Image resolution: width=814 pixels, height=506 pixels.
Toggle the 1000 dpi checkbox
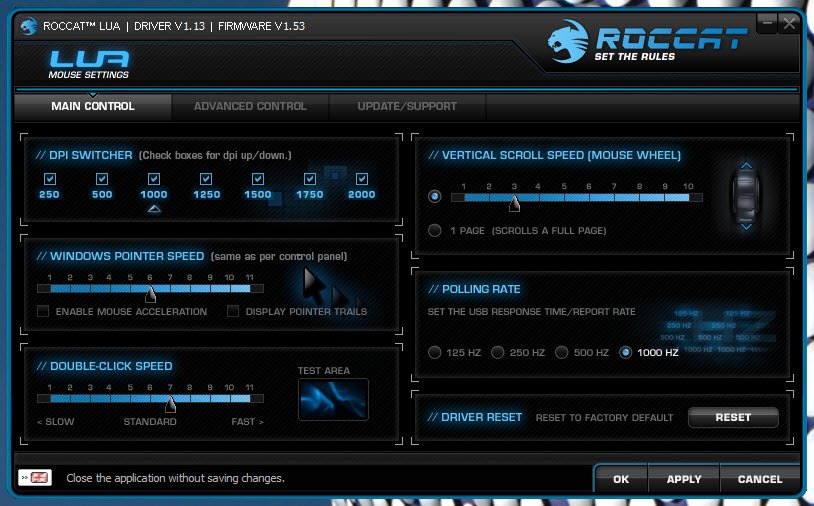click(154, 179)
